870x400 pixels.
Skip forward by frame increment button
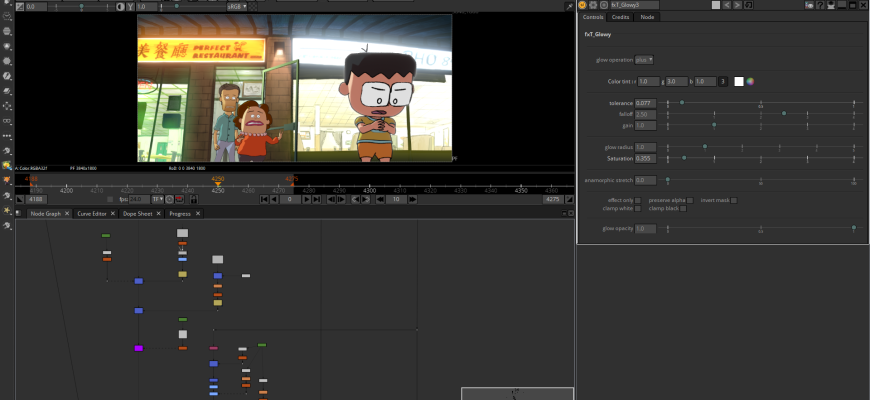coord(413,199)
